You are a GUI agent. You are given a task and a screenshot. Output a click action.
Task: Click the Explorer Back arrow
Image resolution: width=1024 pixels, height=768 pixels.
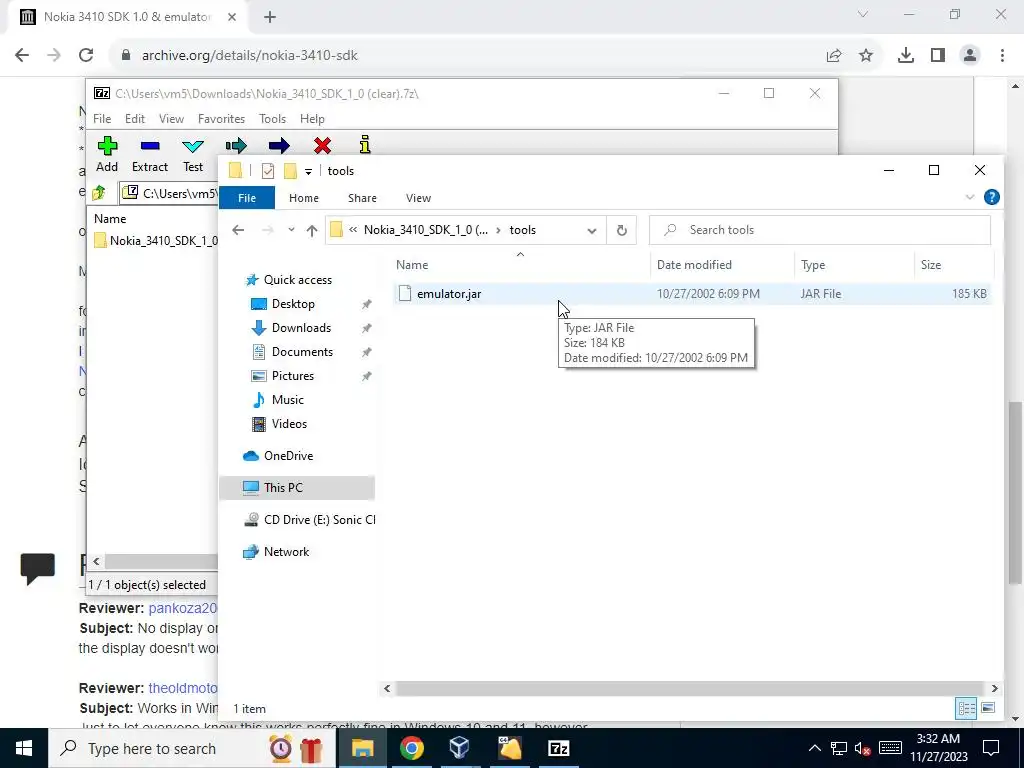[238, 230]
